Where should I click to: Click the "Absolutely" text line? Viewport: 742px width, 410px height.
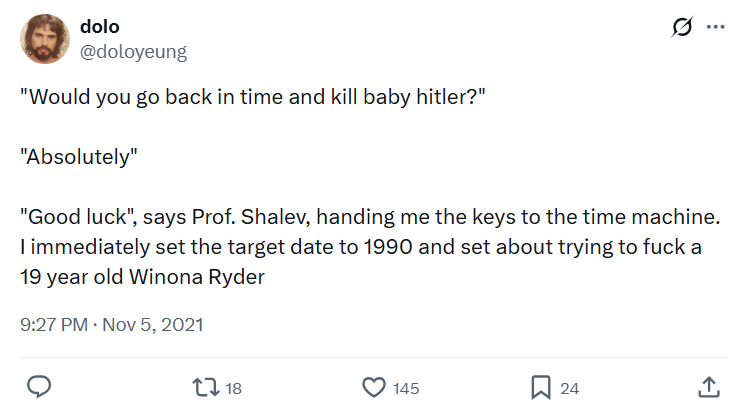(x=79, y=157)
